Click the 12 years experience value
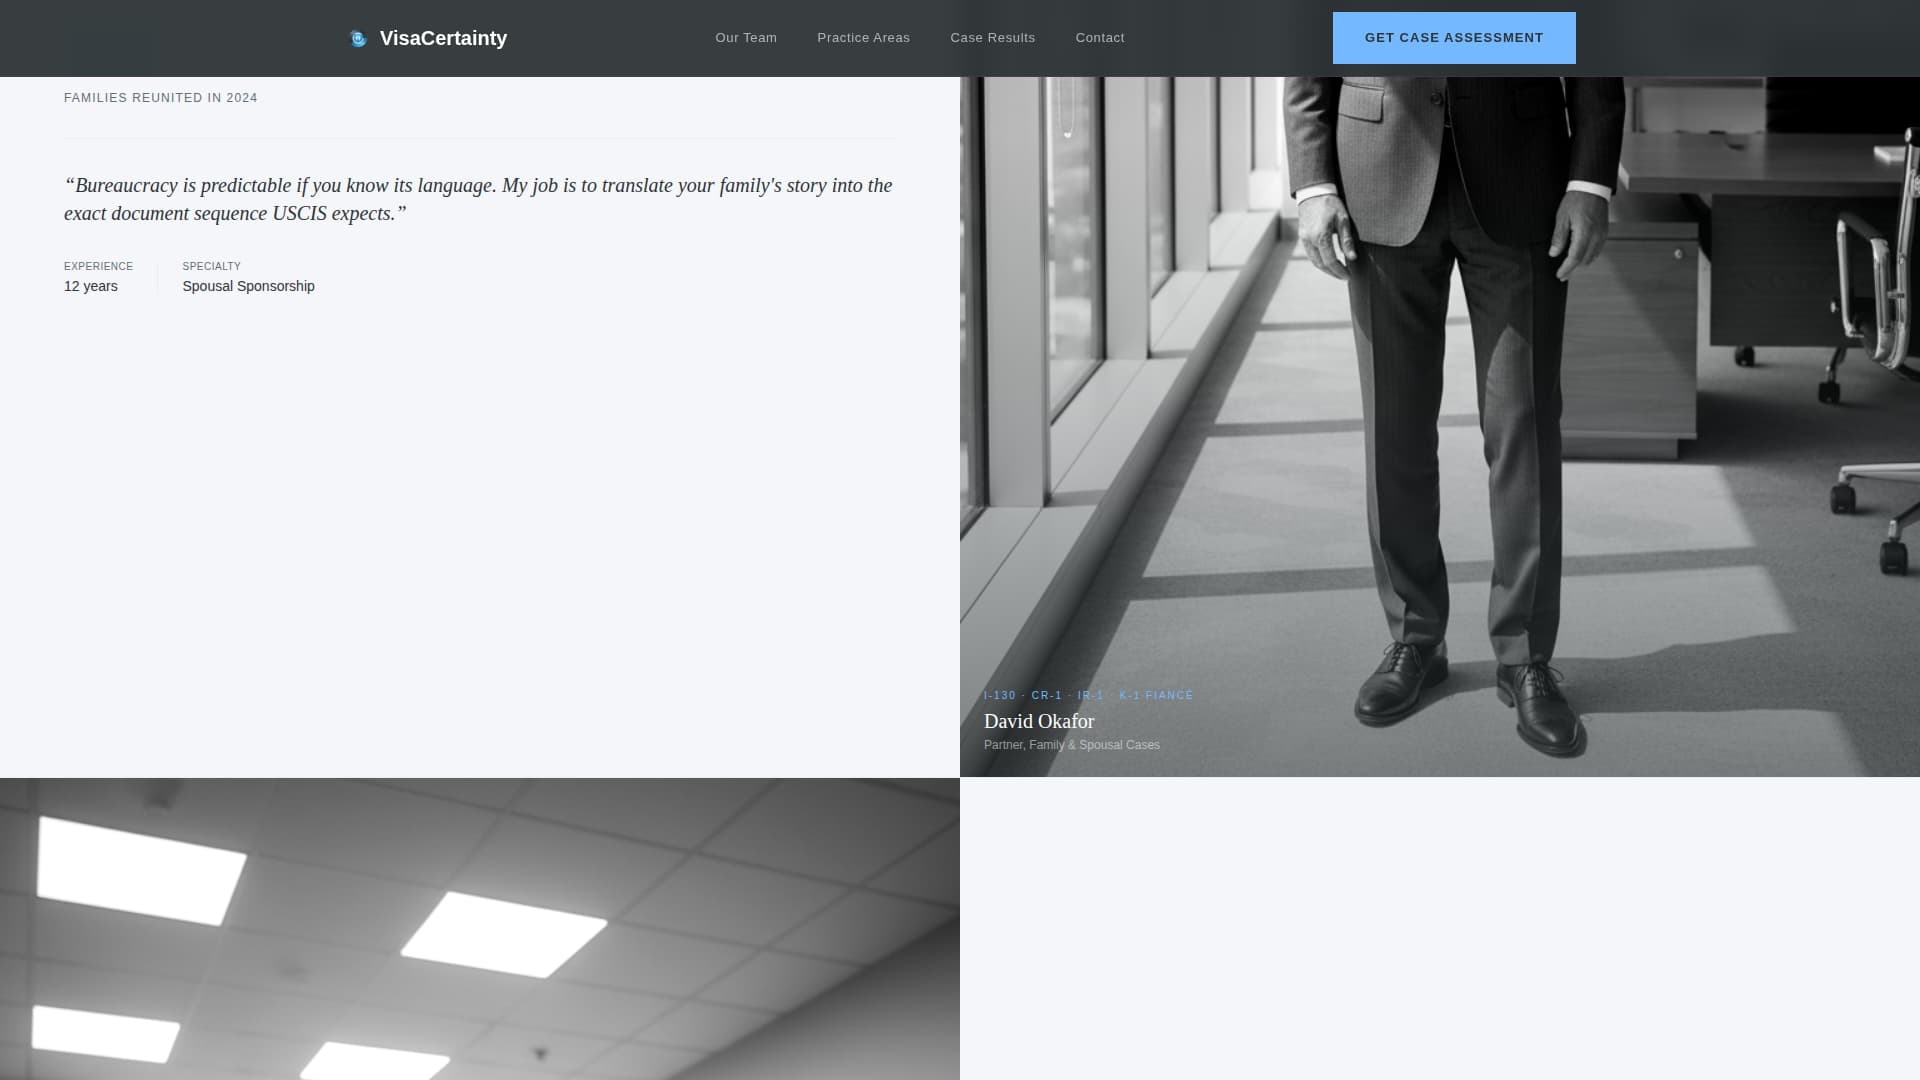Image resolution: width=1920 pixels, height=1080 pixels. (91, 286)
